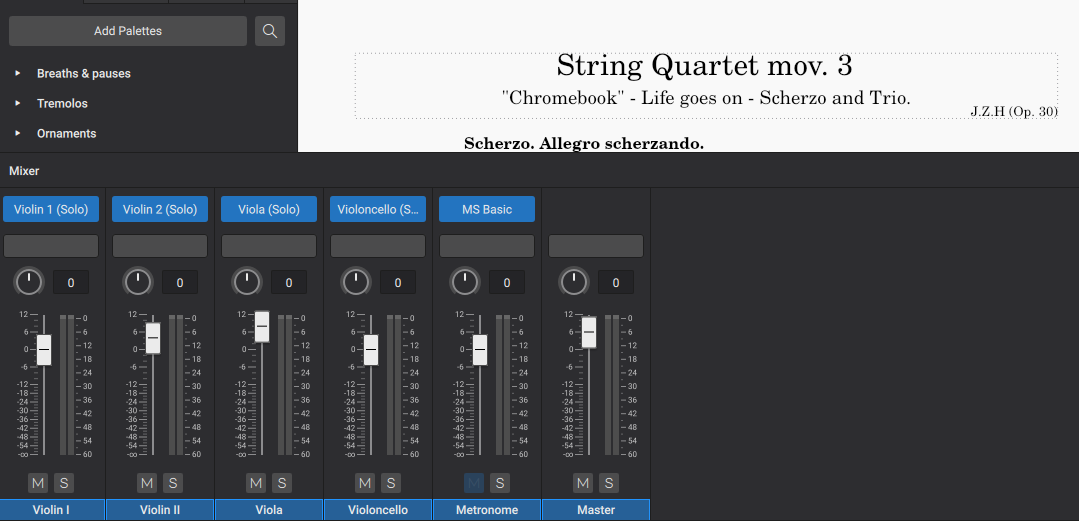Solo the Master channel

(x=609, y=483)
